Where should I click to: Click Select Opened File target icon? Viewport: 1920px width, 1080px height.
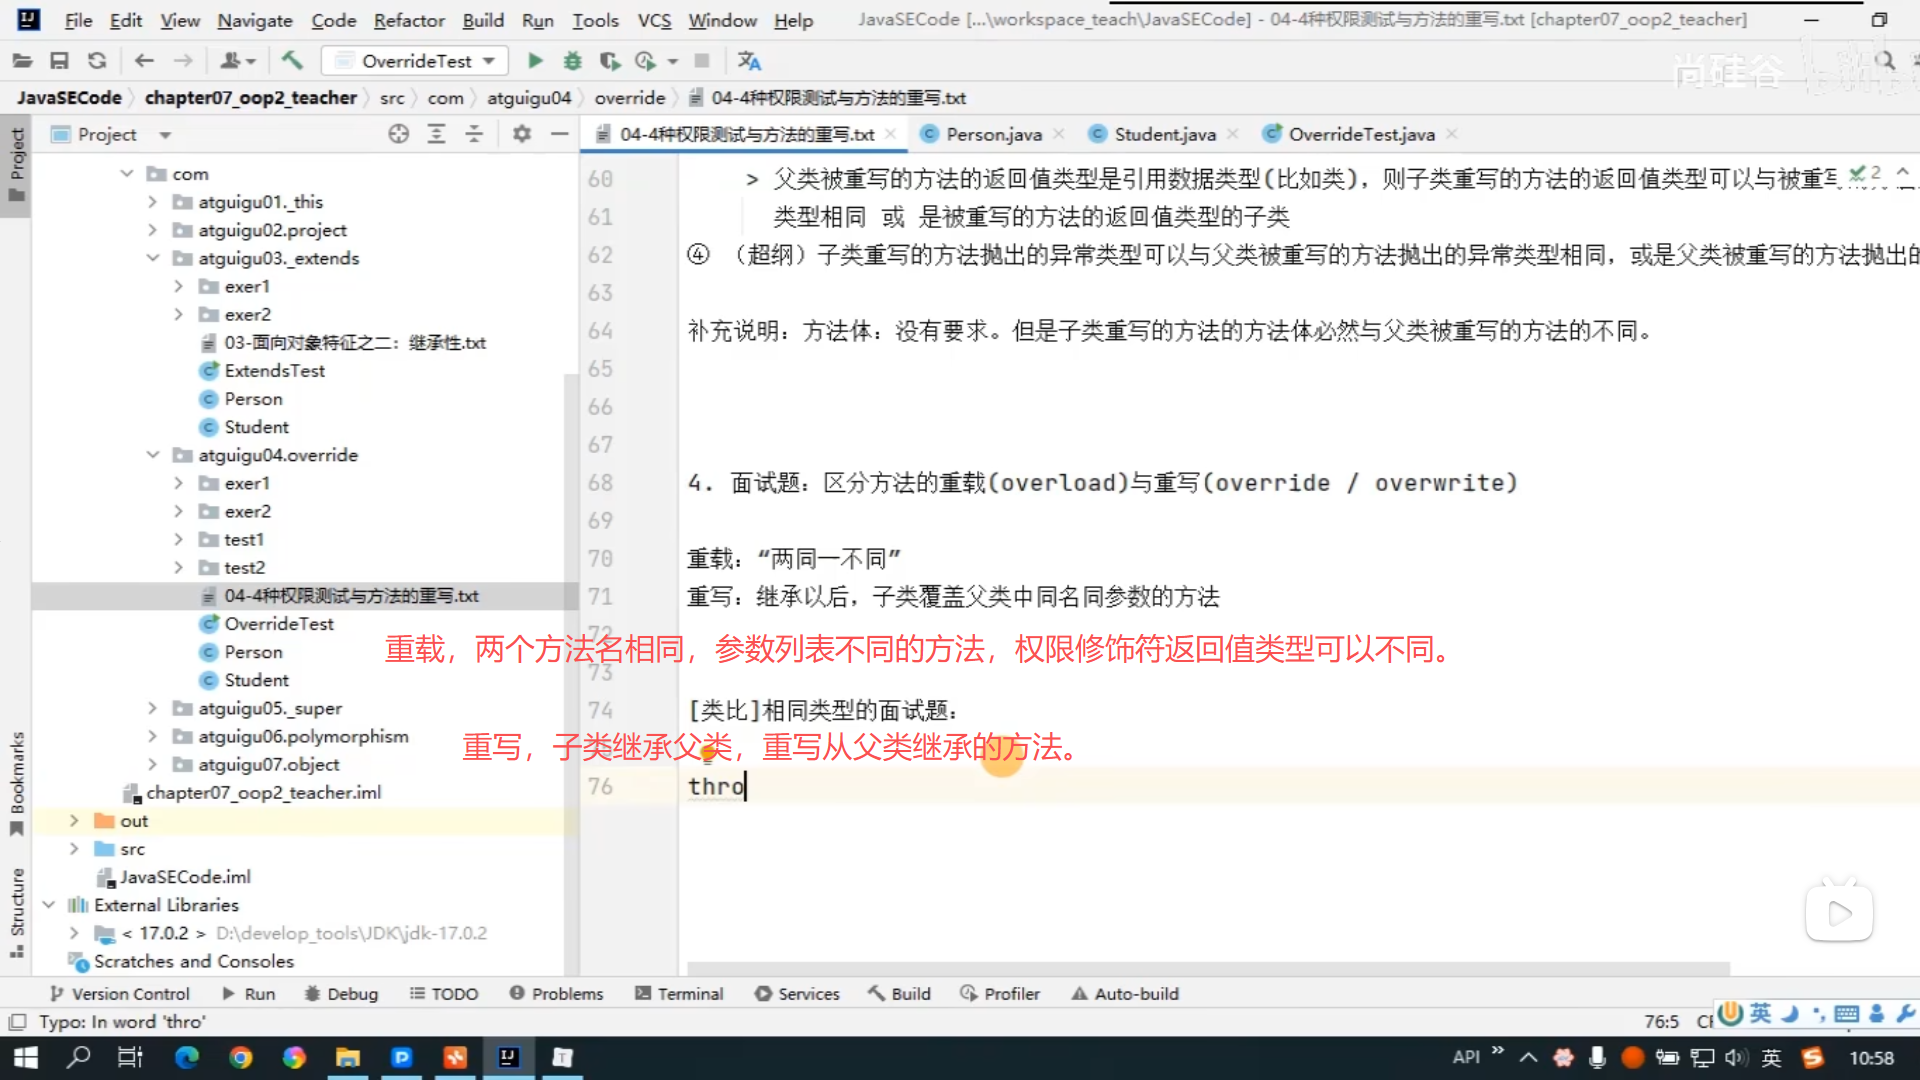click(x=398, y=134)
